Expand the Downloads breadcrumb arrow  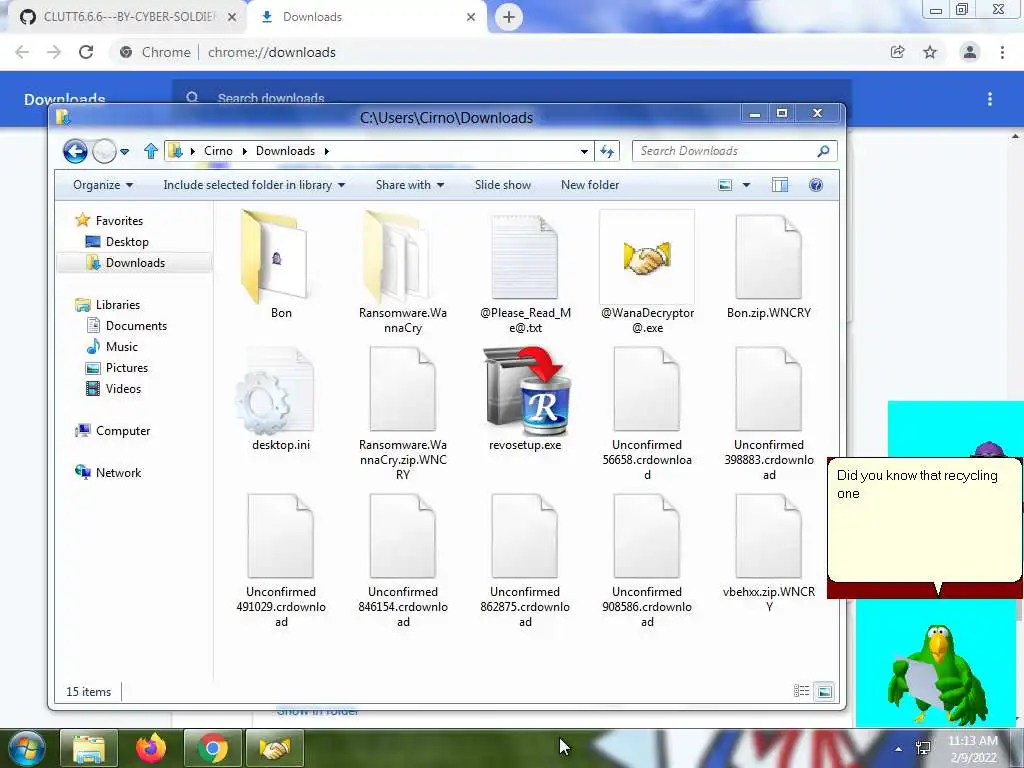[327, 152]
